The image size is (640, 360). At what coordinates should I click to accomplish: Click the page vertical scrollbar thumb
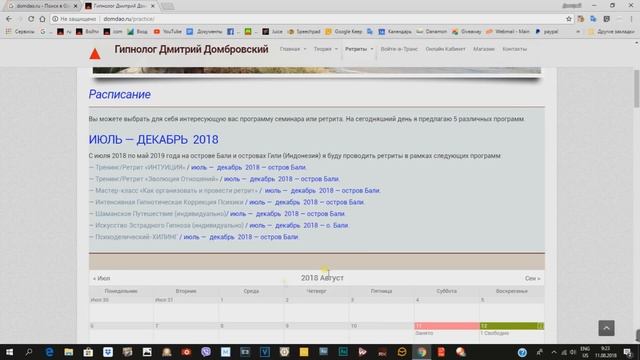(x=636, y=89)
